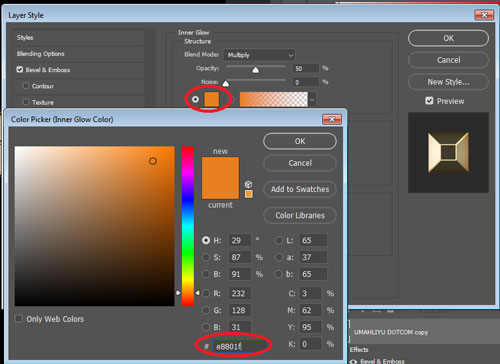Open the Blend Mode Multiply dropdown
The image size is (500, 364).
[x=259, y=55]
